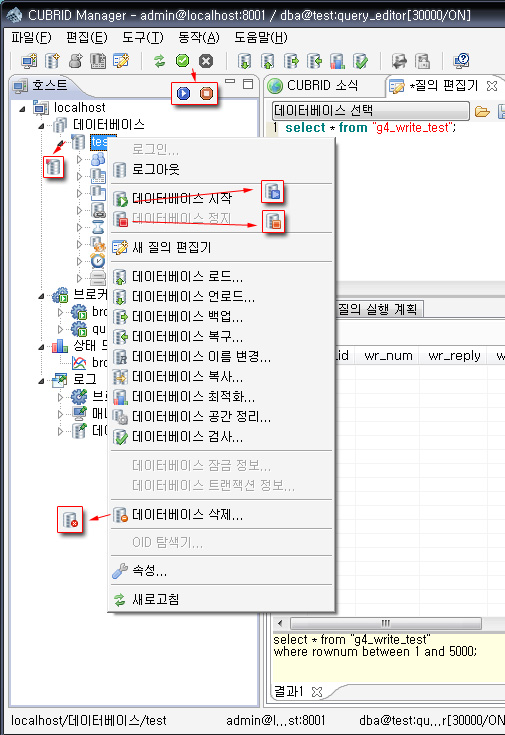Click the restore database toolbar icon
505x735 pixels.
click(314, 61)
